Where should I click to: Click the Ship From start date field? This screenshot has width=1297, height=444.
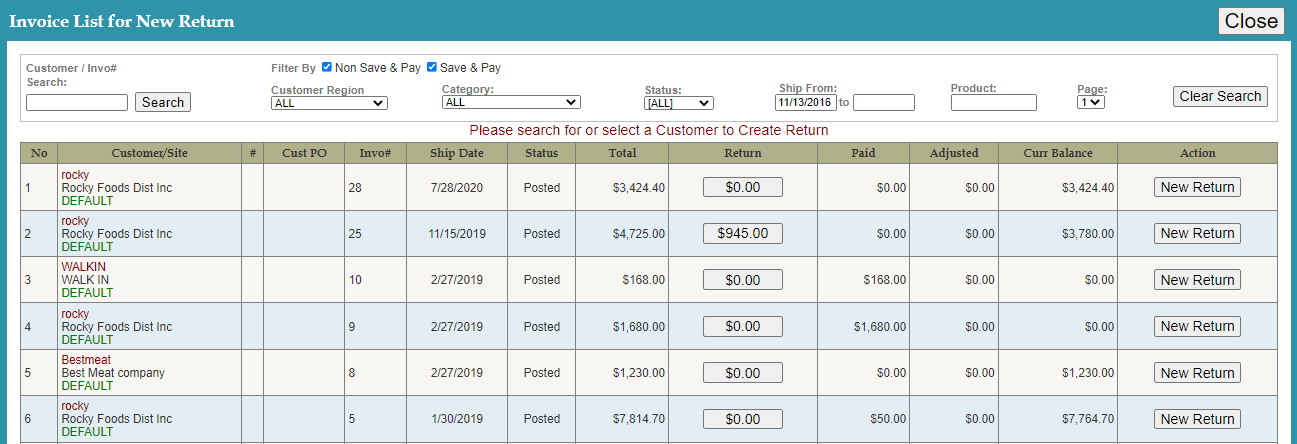click(805, 102)
